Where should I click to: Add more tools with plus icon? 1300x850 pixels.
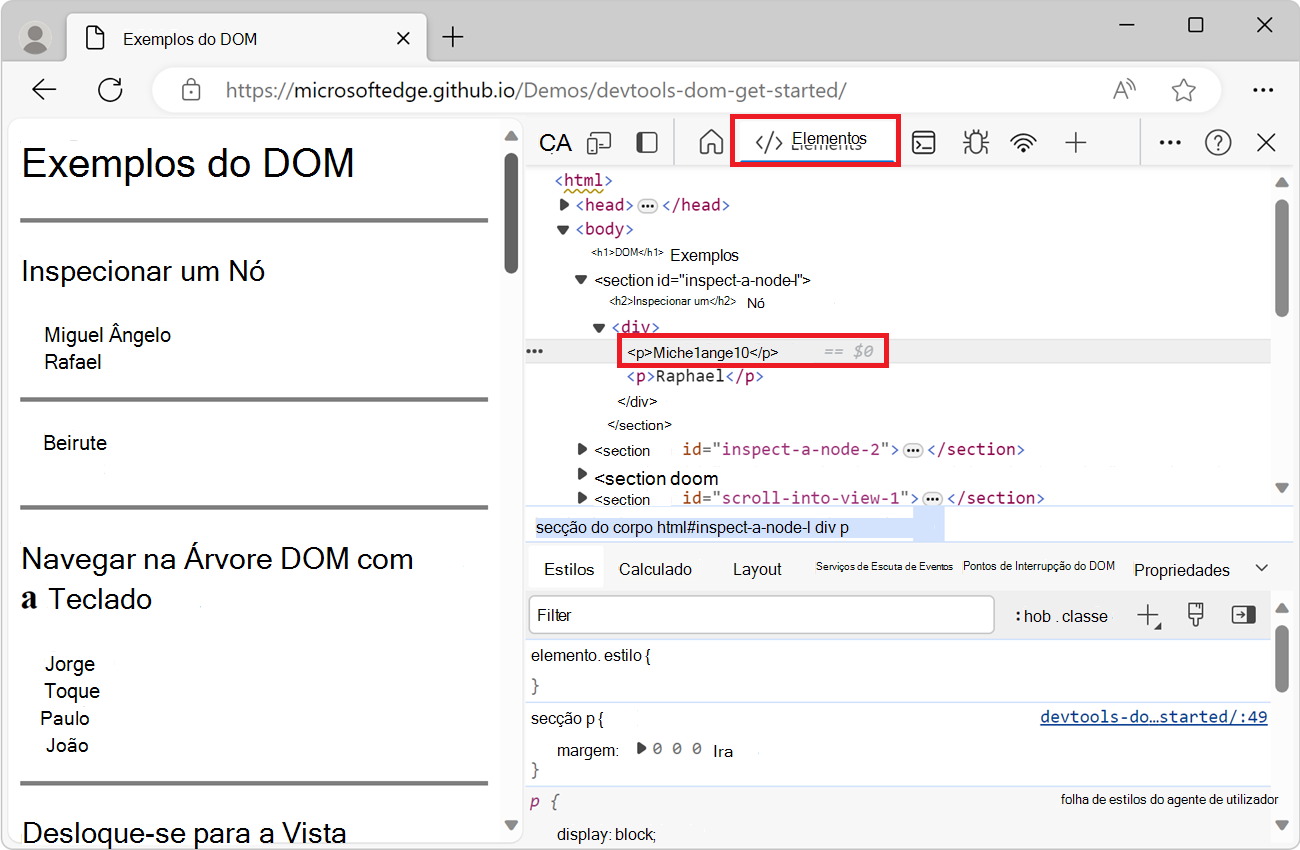(1075, 143)
